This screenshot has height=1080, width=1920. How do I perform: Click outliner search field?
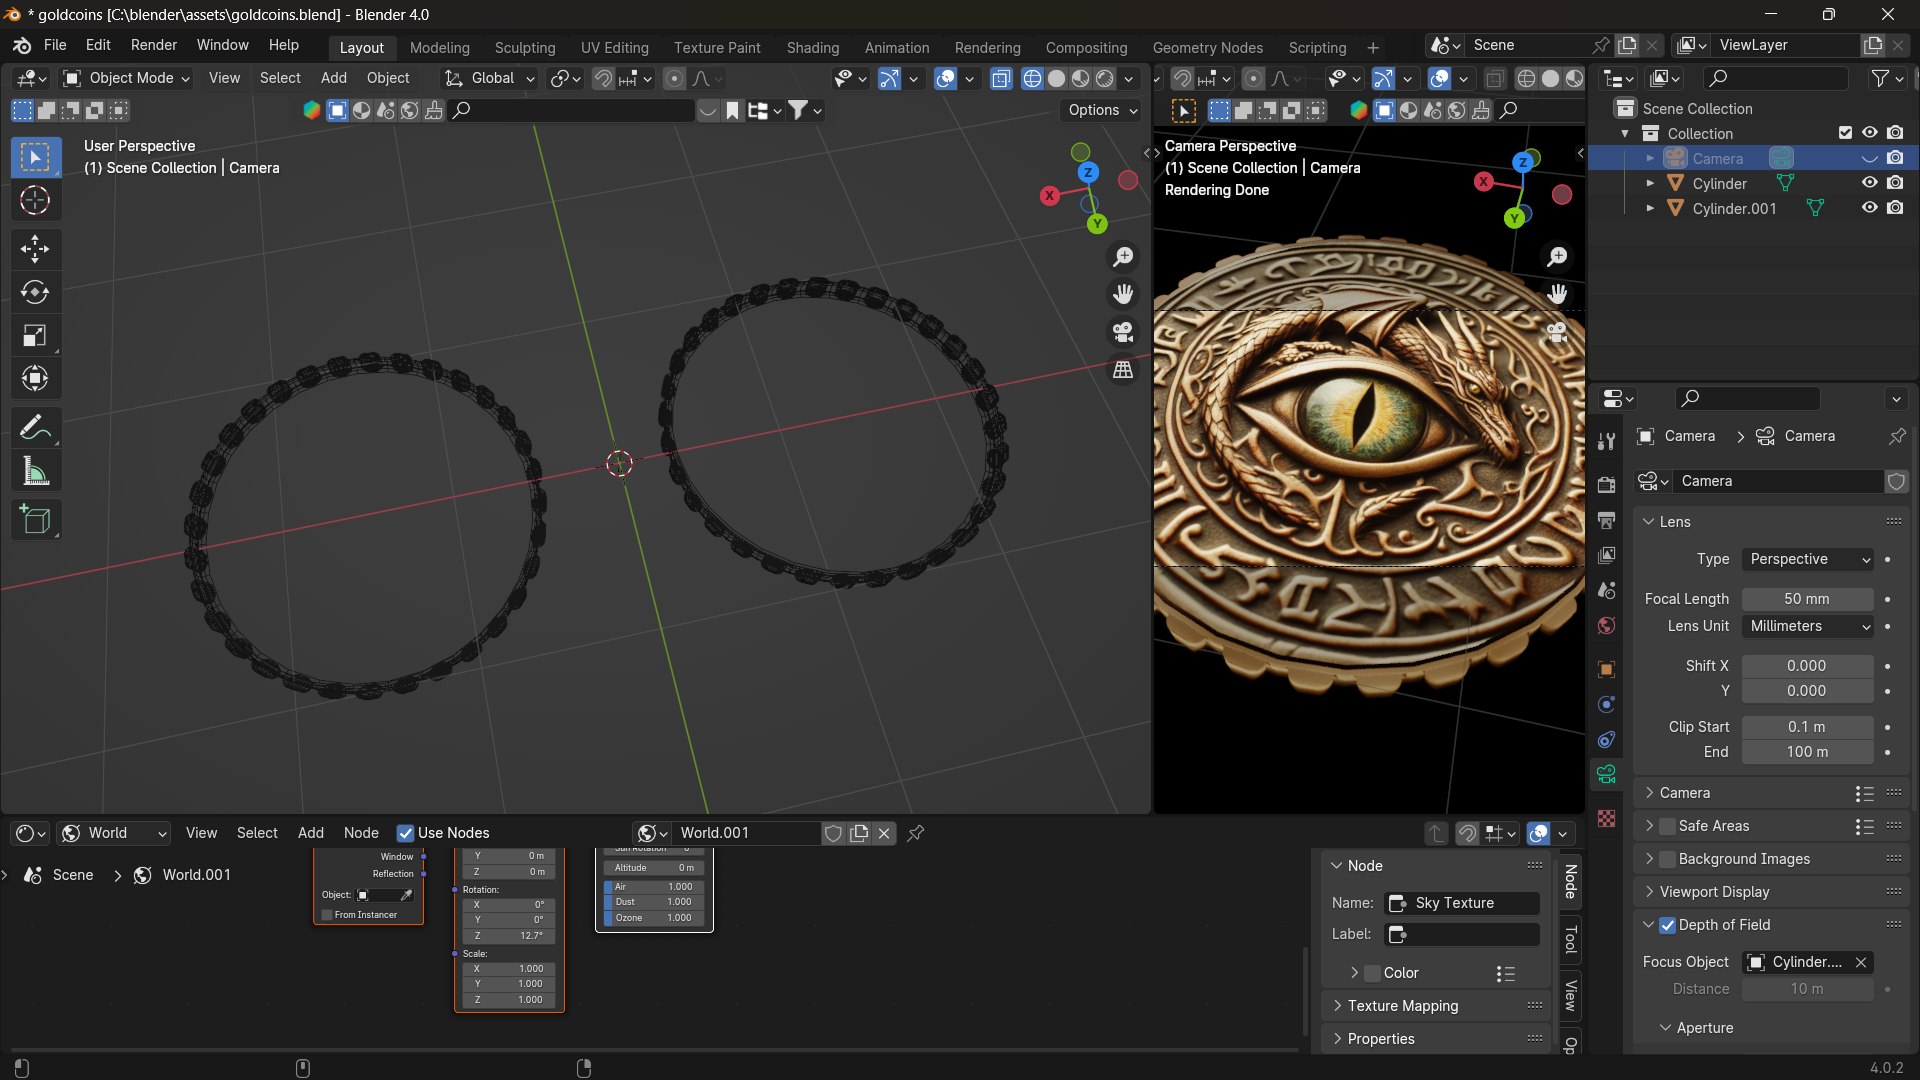(1776, 78)
